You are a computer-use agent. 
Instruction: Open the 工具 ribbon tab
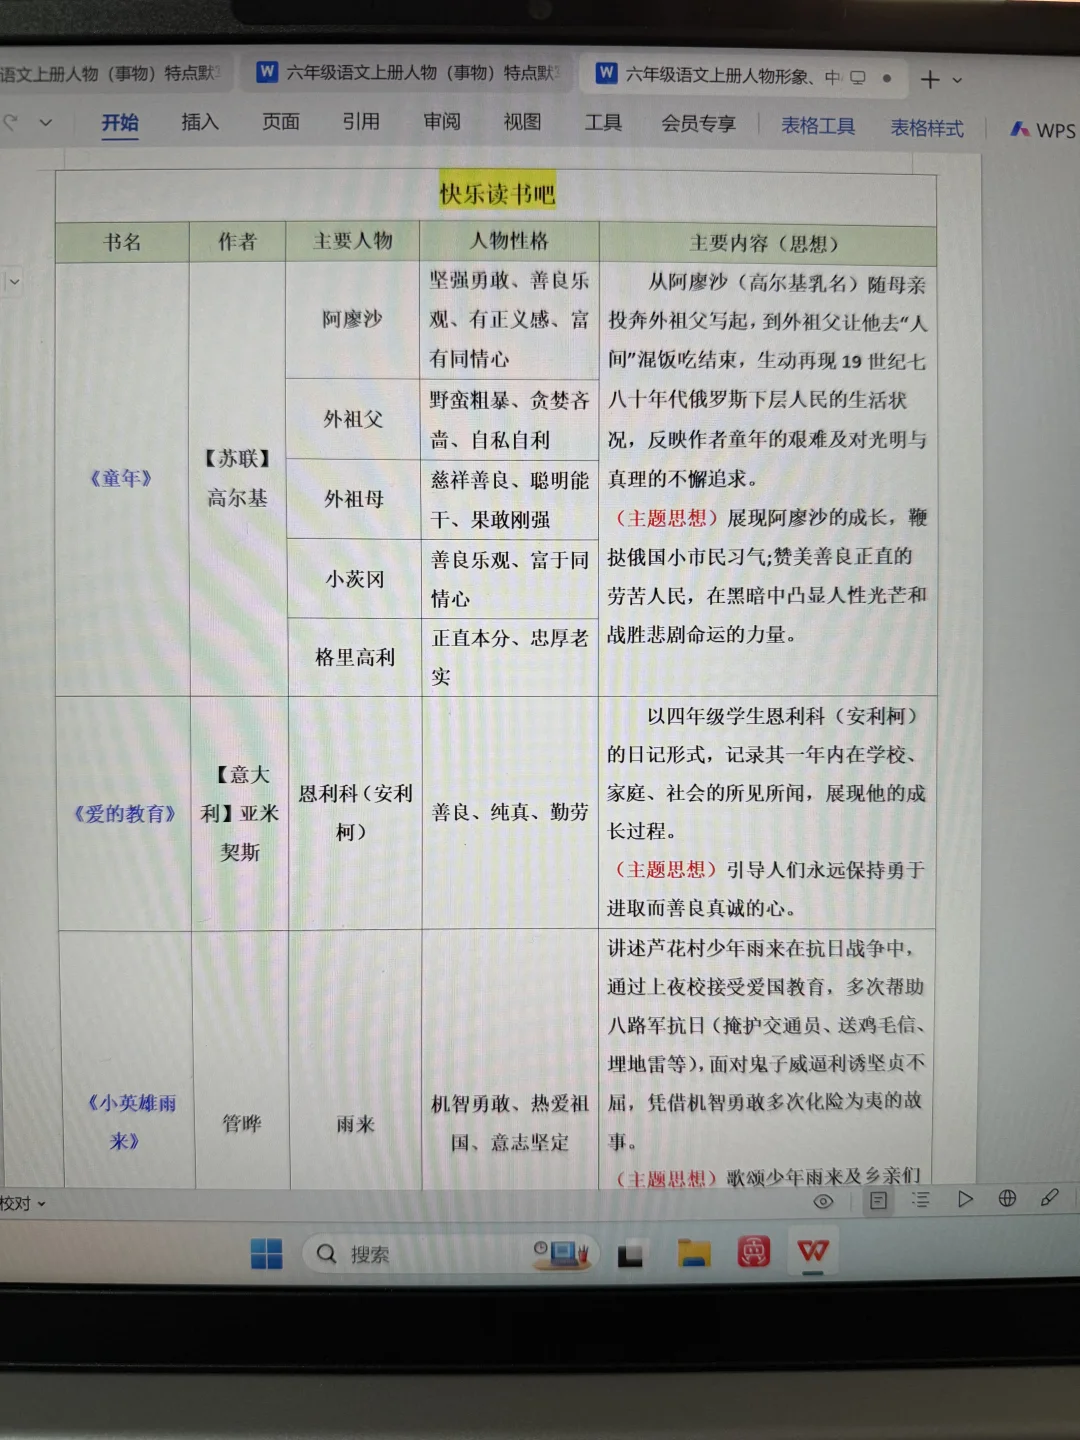point(603,123)
